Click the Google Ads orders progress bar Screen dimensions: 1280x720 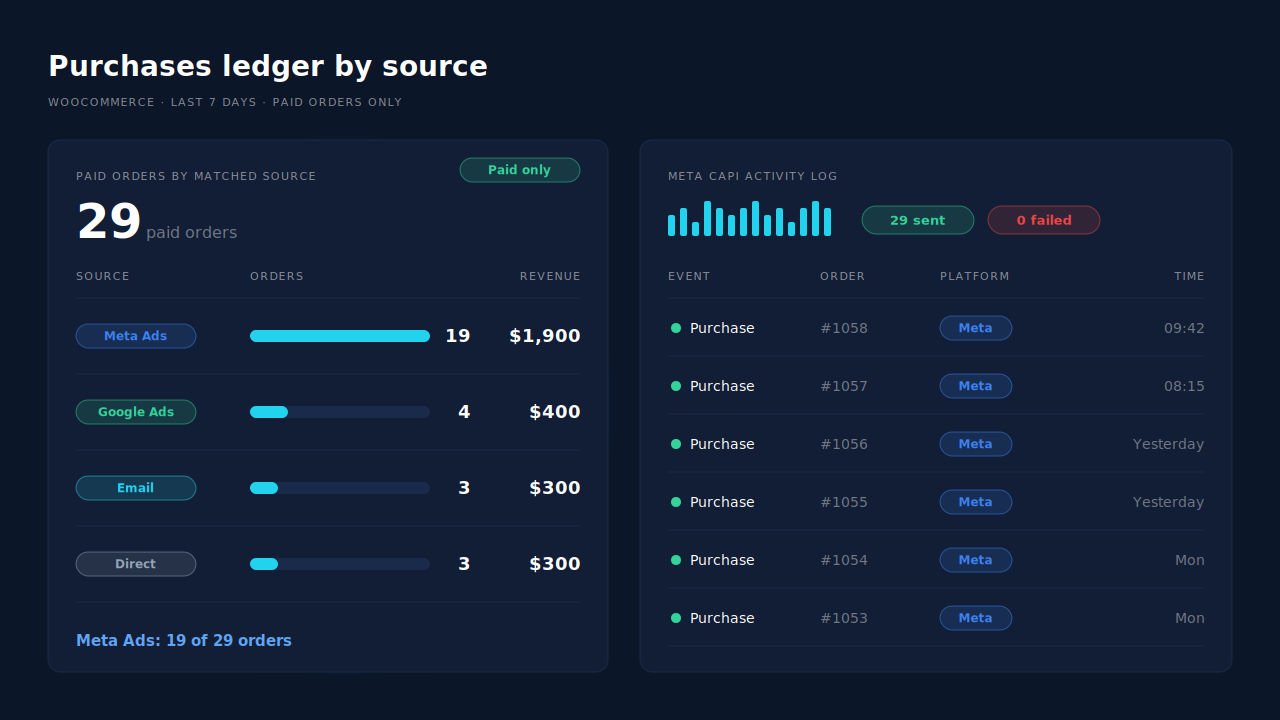(340, 412)
